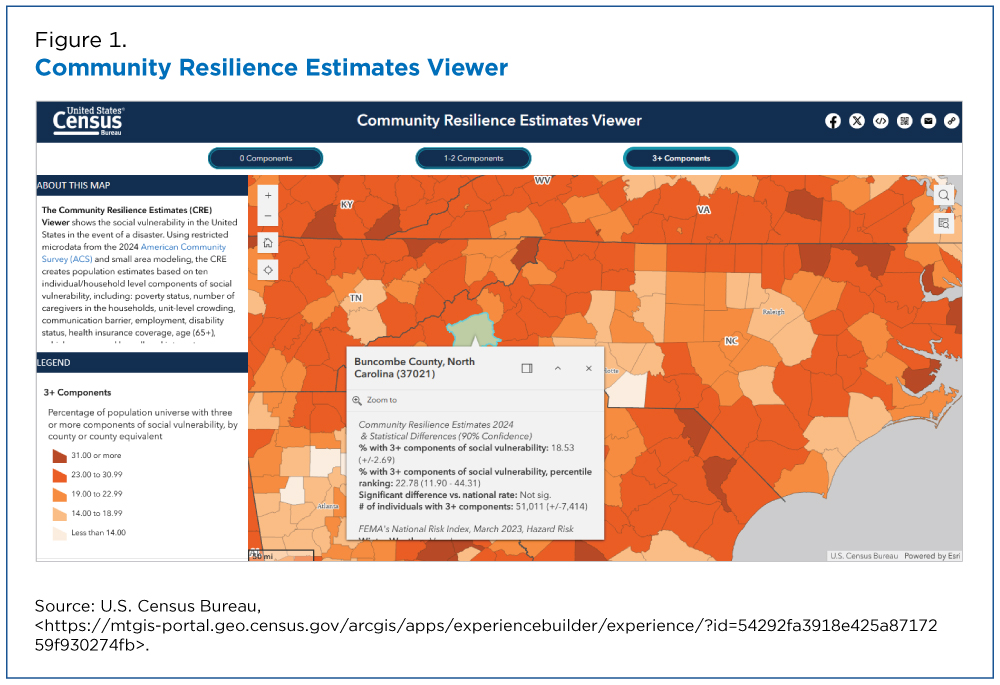Click the 19.00 to 22.99 legend swatch
The width and height of the screenshot is (1000, 685).
(x=59, y=494)
